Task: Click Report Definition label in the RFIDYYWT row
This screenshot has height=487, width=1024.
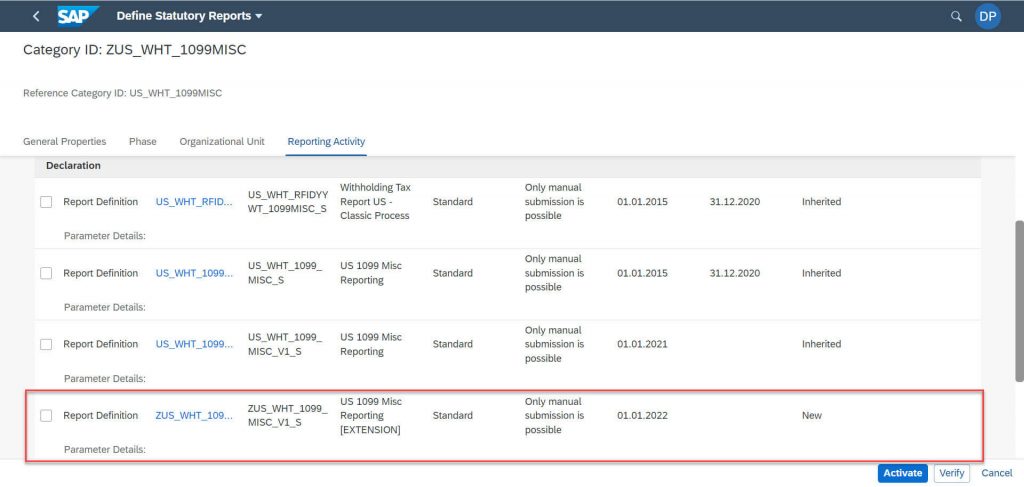Action: pyautogui.click(x=101, y=202)
